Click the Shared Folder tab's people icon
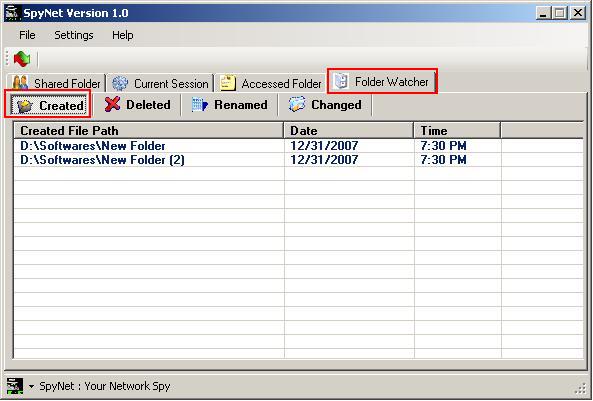This screenshot has height=401, width=593. click(x=20, y=83)
